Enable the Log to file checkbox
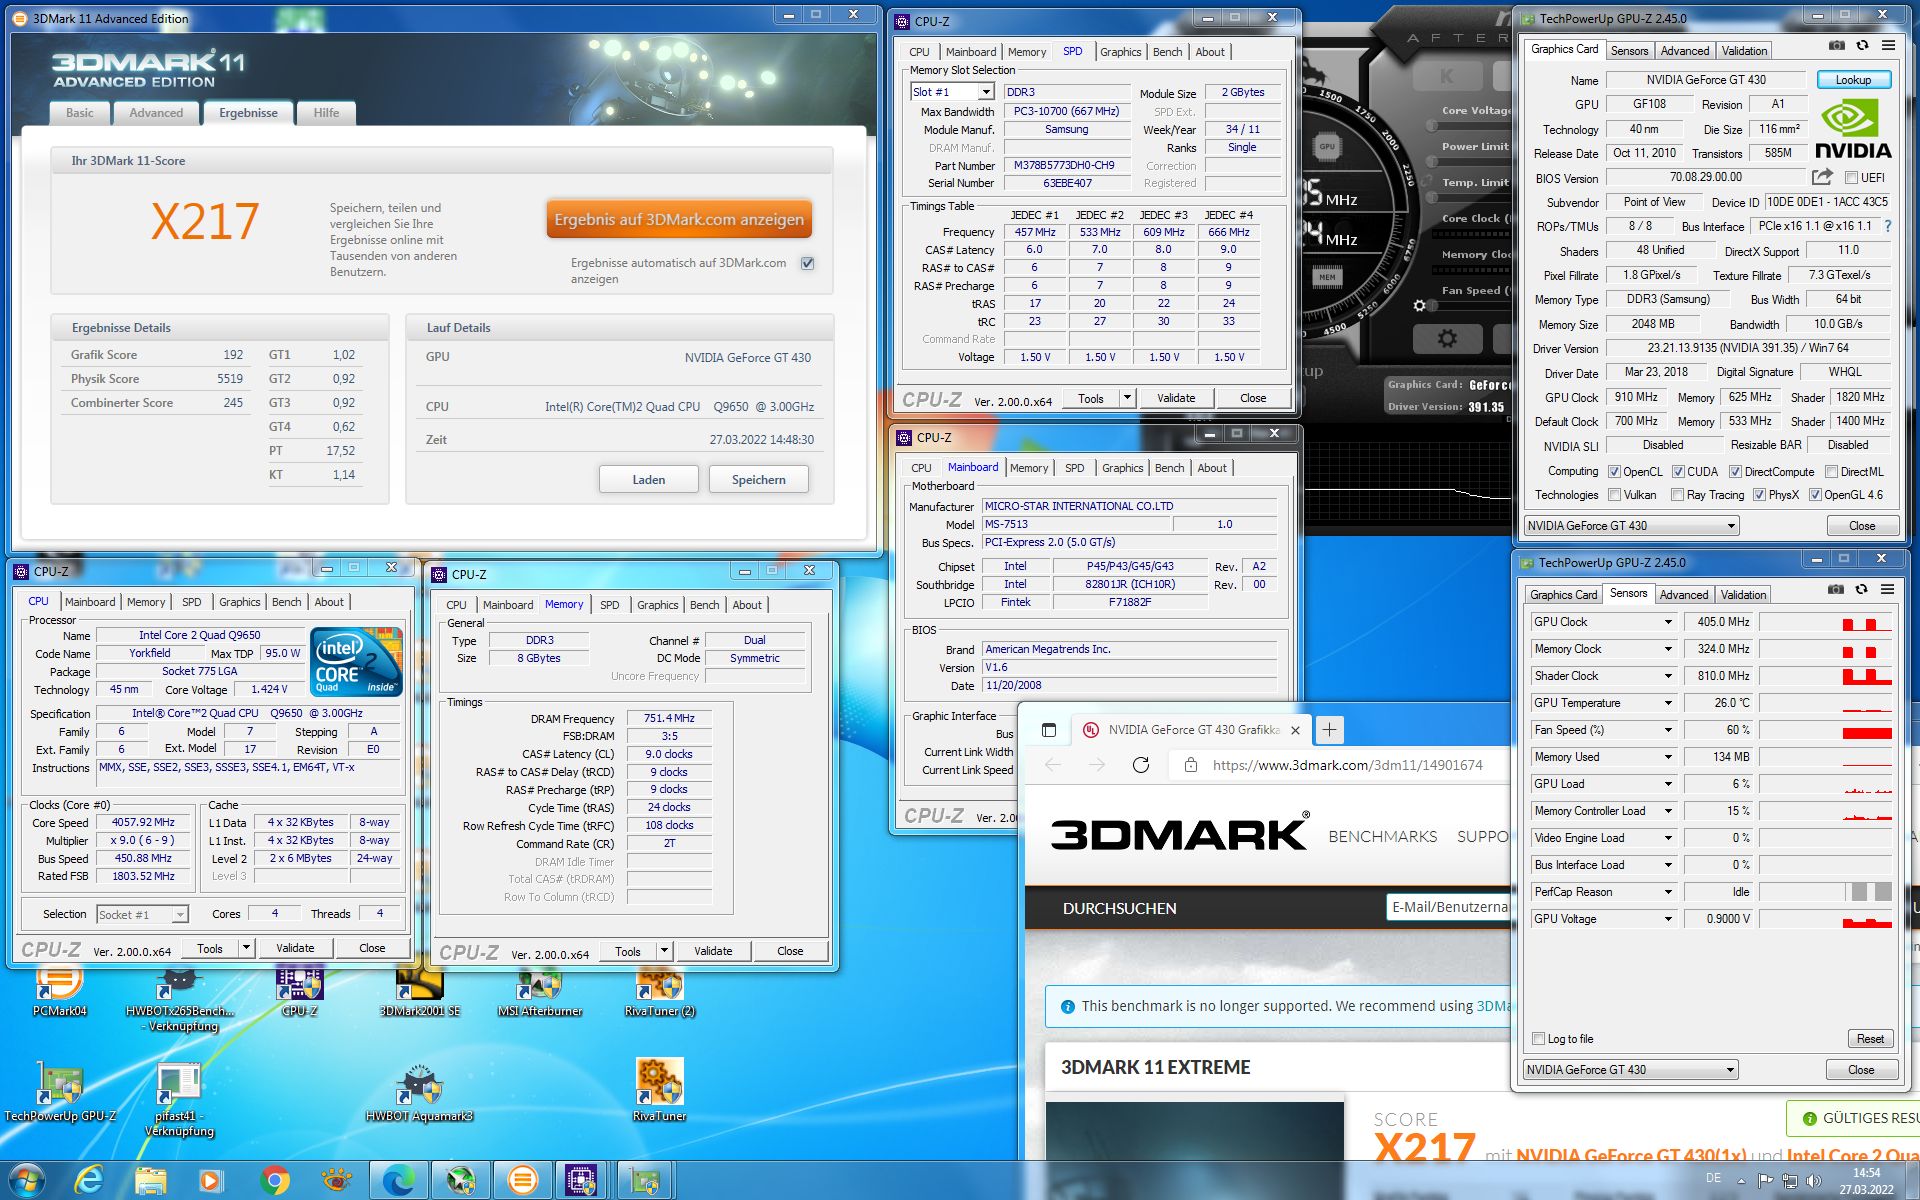The width and height of the screenshot is (1920, 1200). (1539, 1039)
